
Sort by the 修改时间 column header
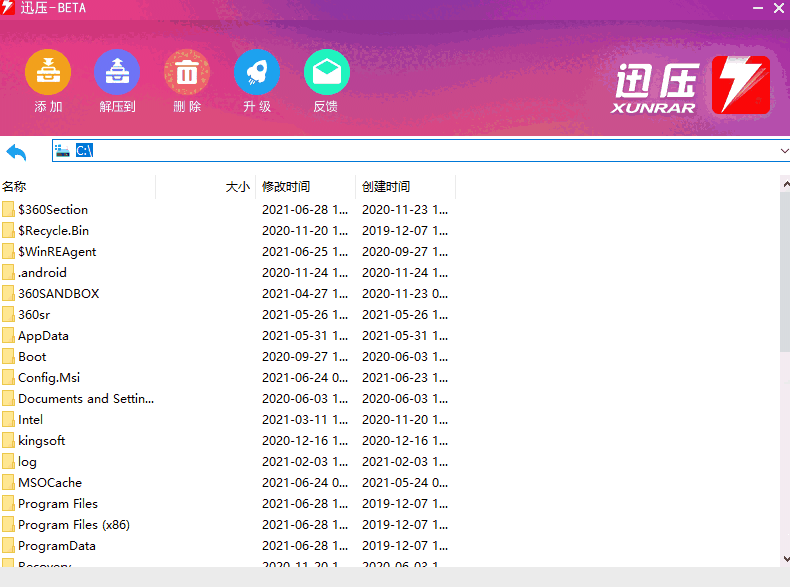coord(286,187)
